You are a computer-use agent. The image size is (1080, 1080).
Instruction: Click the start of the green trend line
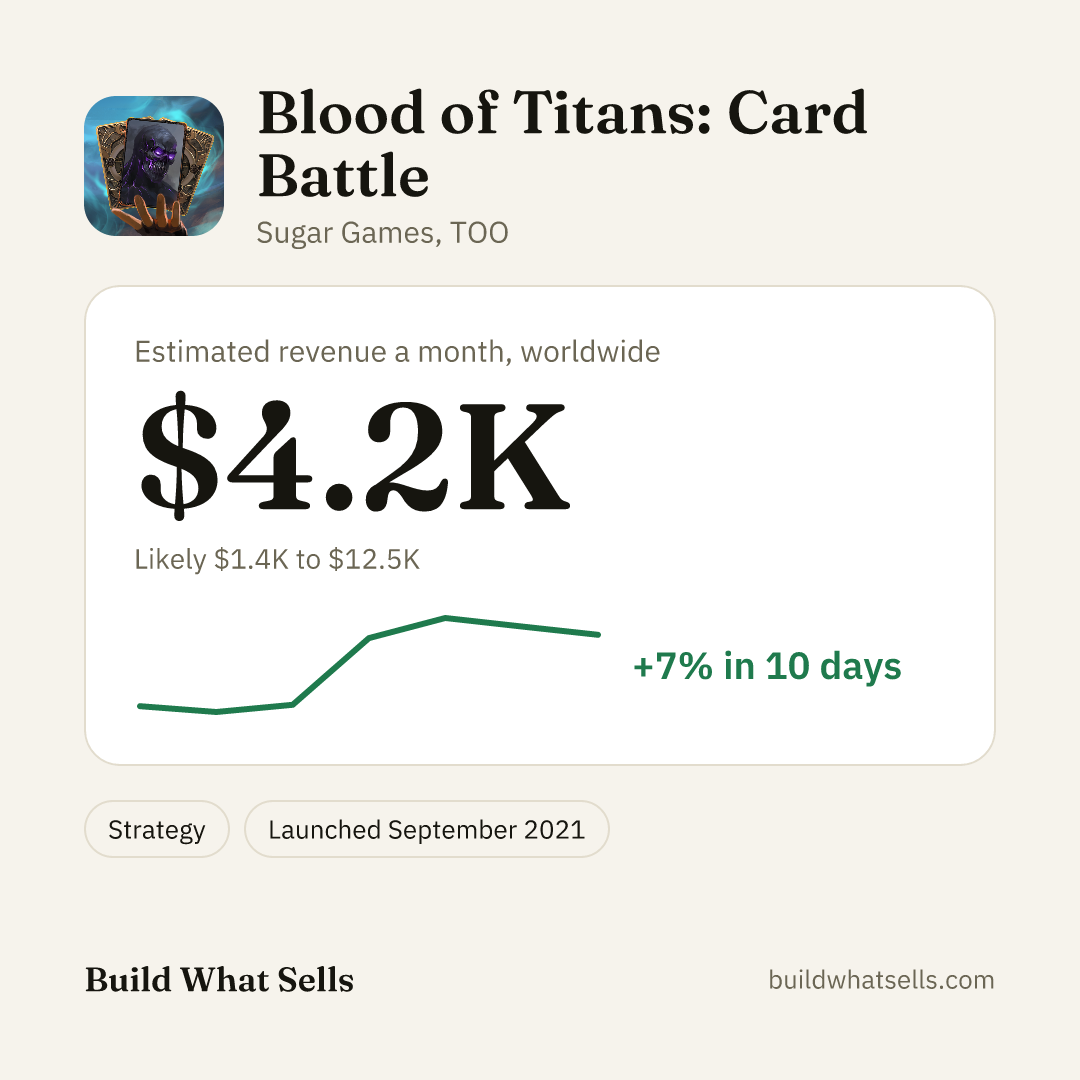(141, 706)
